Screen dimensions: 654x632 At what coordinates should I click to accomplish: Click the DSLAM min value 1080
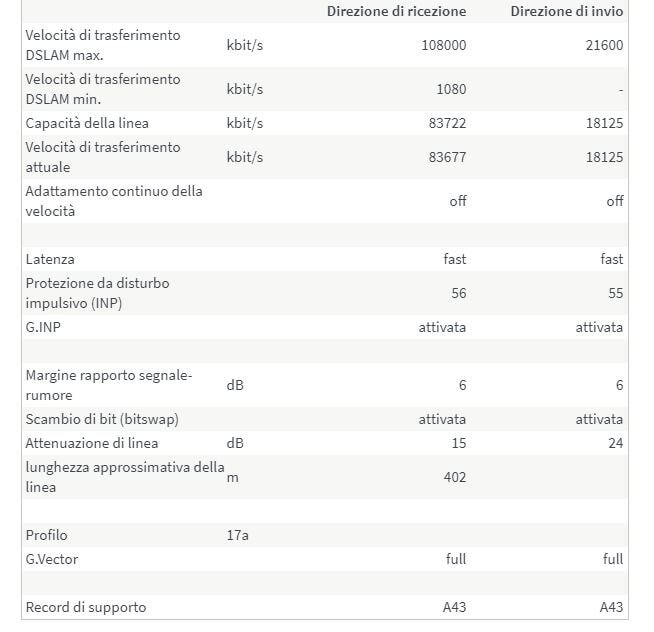coord(451,89)
